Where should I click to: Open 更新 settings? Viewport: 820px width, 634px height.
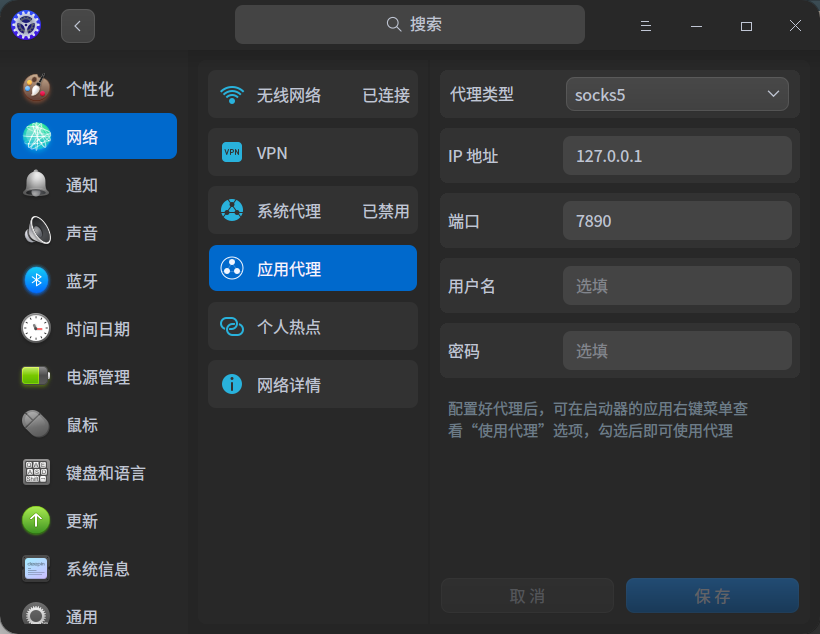click(94, 521)
